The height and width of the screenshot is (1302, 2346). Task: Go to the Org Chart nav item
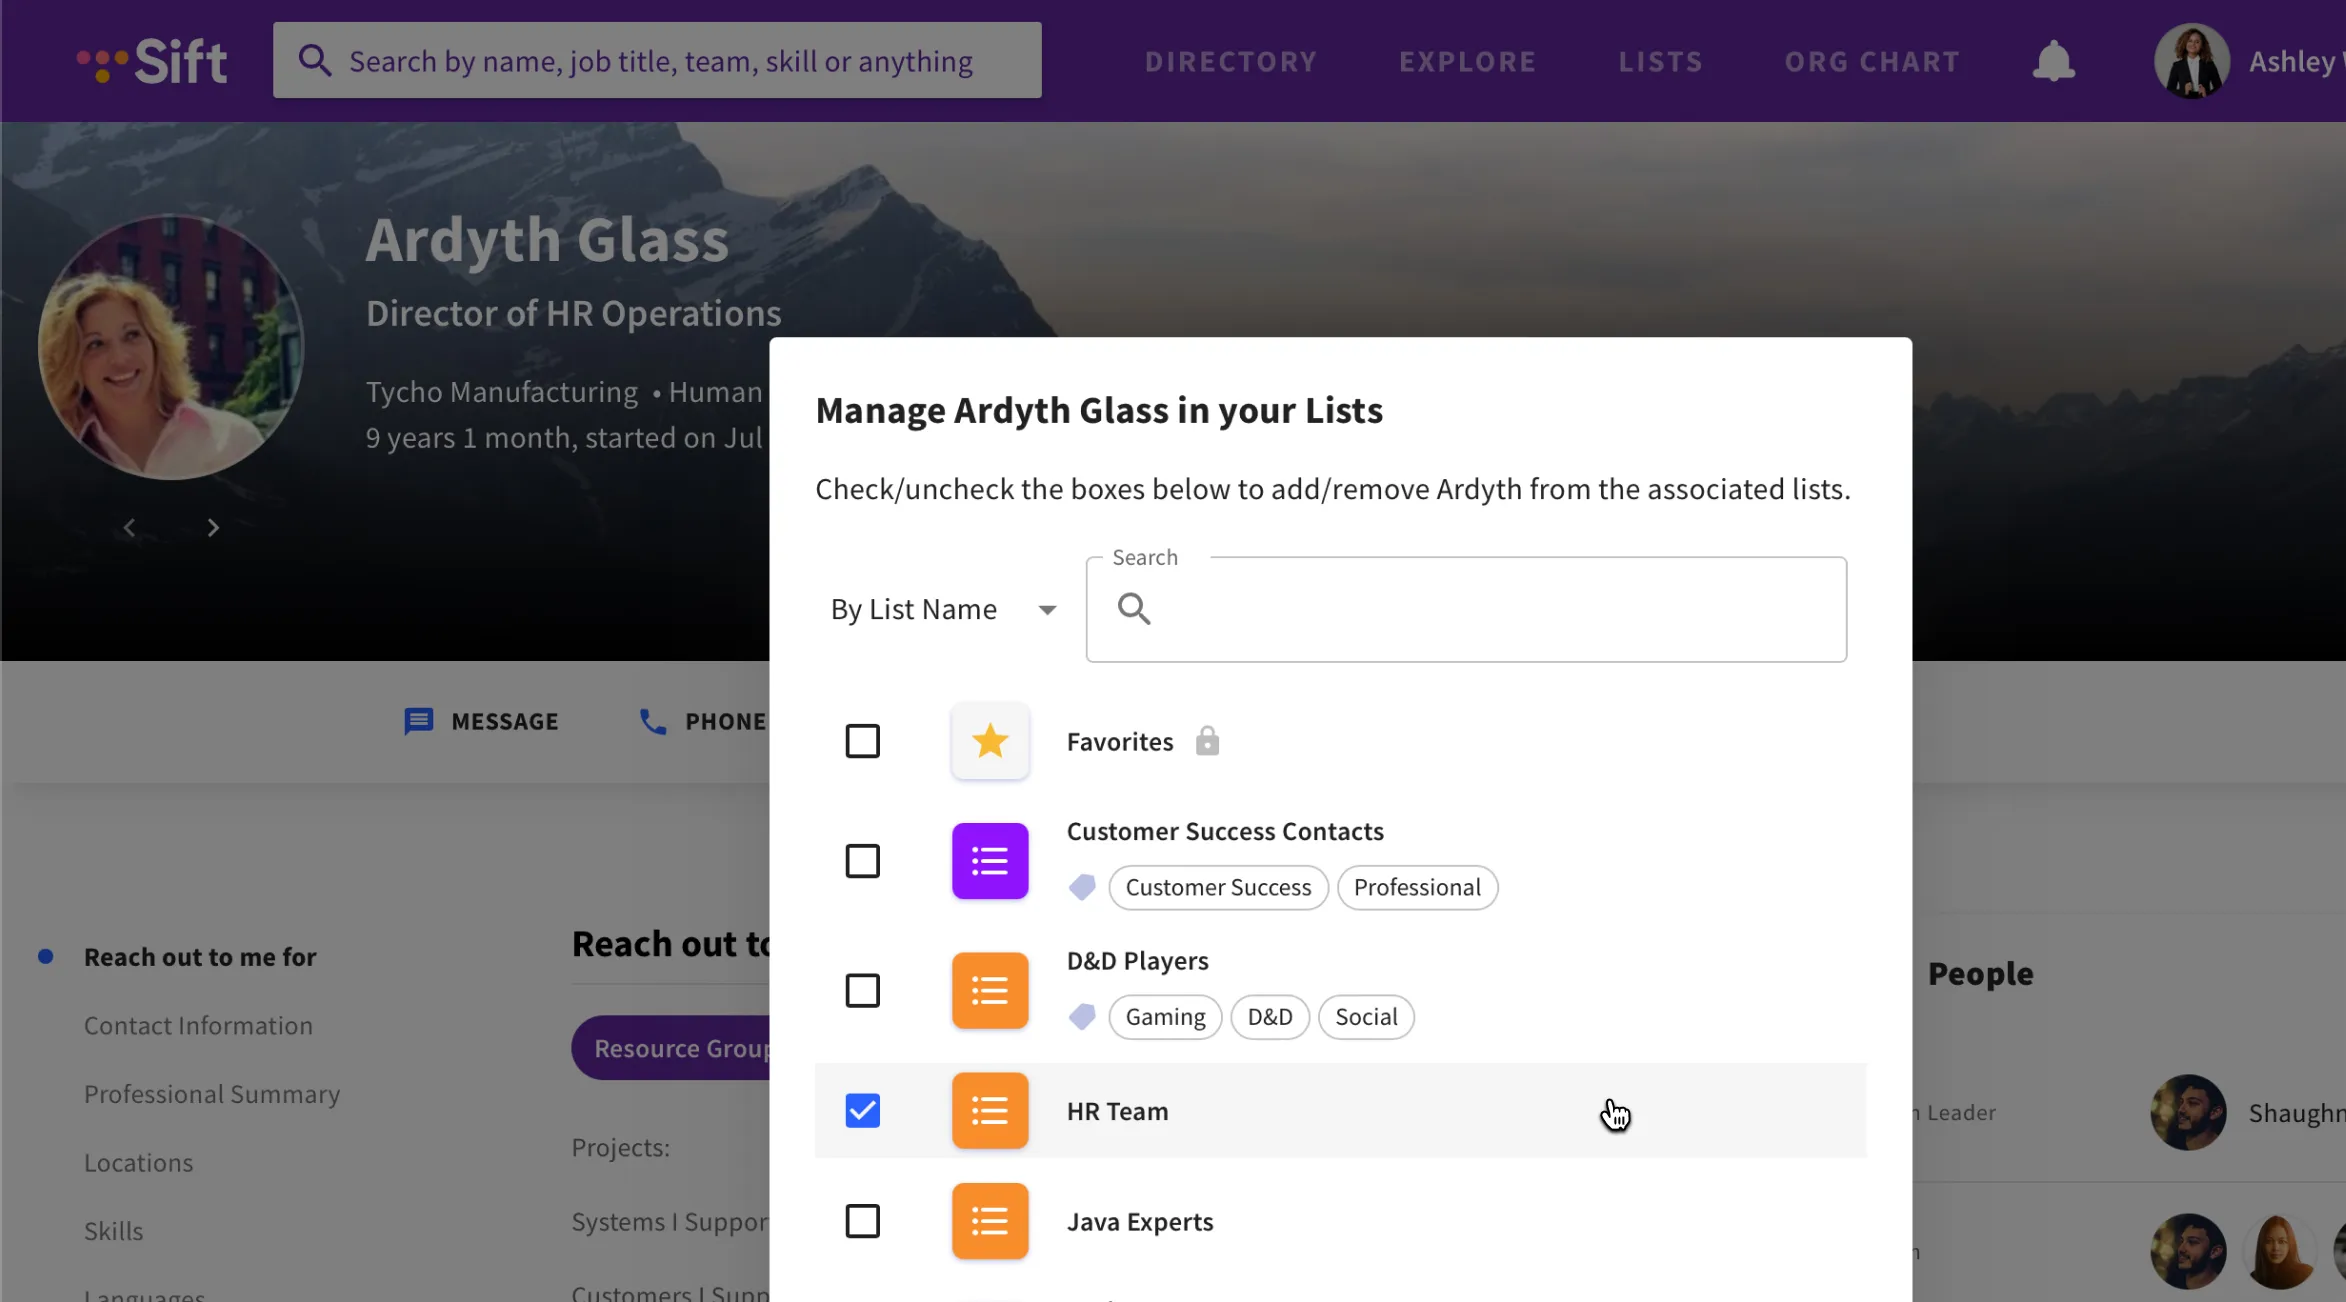tap(1871, 62)
